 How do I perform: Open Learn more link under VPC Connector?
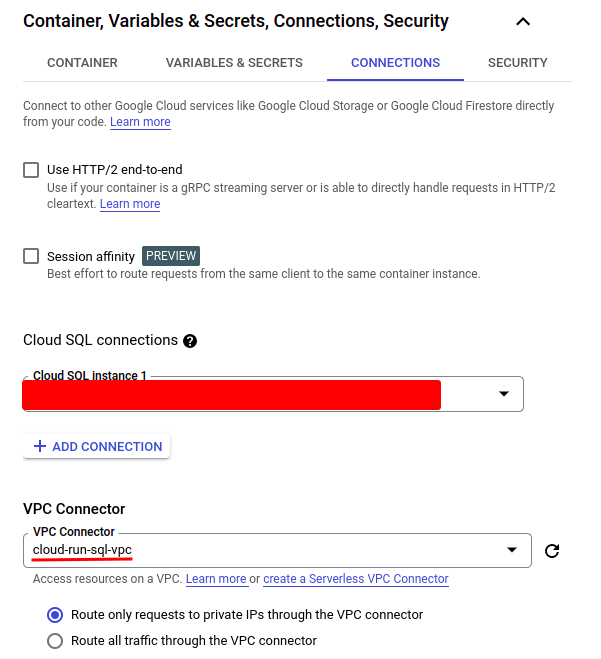coord(216,579)
